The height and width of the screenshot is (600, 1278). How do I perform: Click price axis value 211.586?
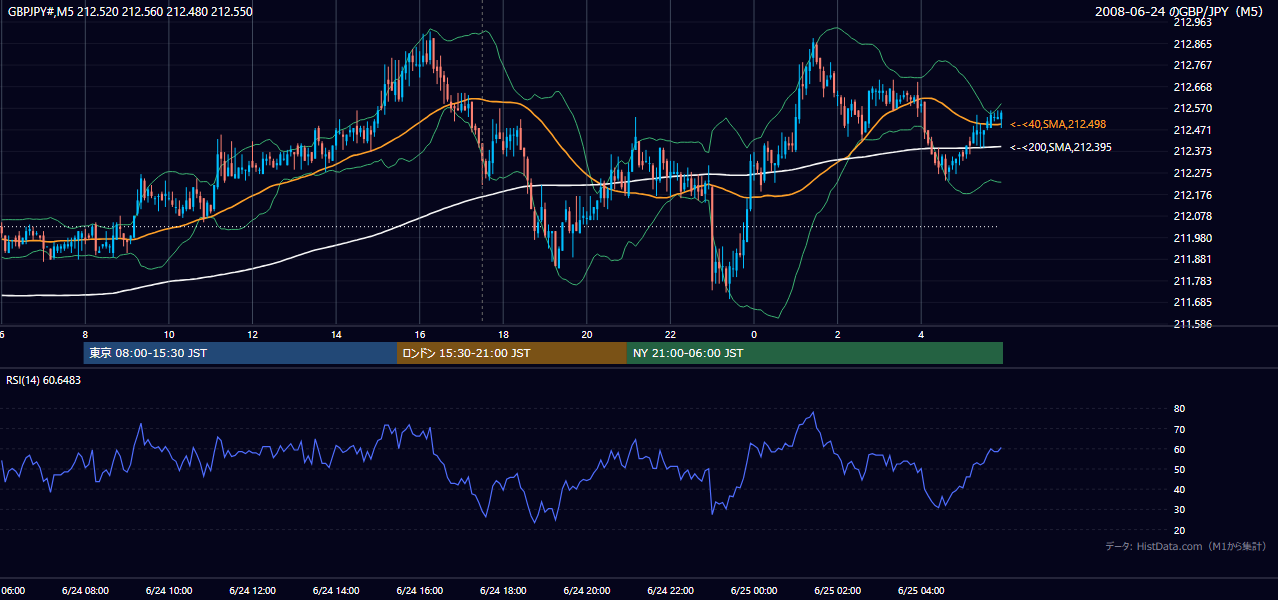point(1192,324)
